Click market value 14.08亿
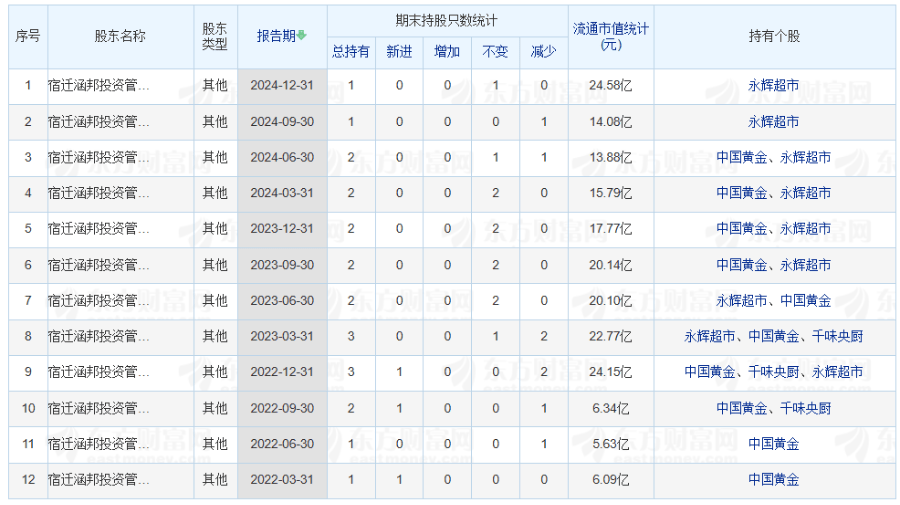The height and width of the screenshot is (505, 900). (611, 122)
